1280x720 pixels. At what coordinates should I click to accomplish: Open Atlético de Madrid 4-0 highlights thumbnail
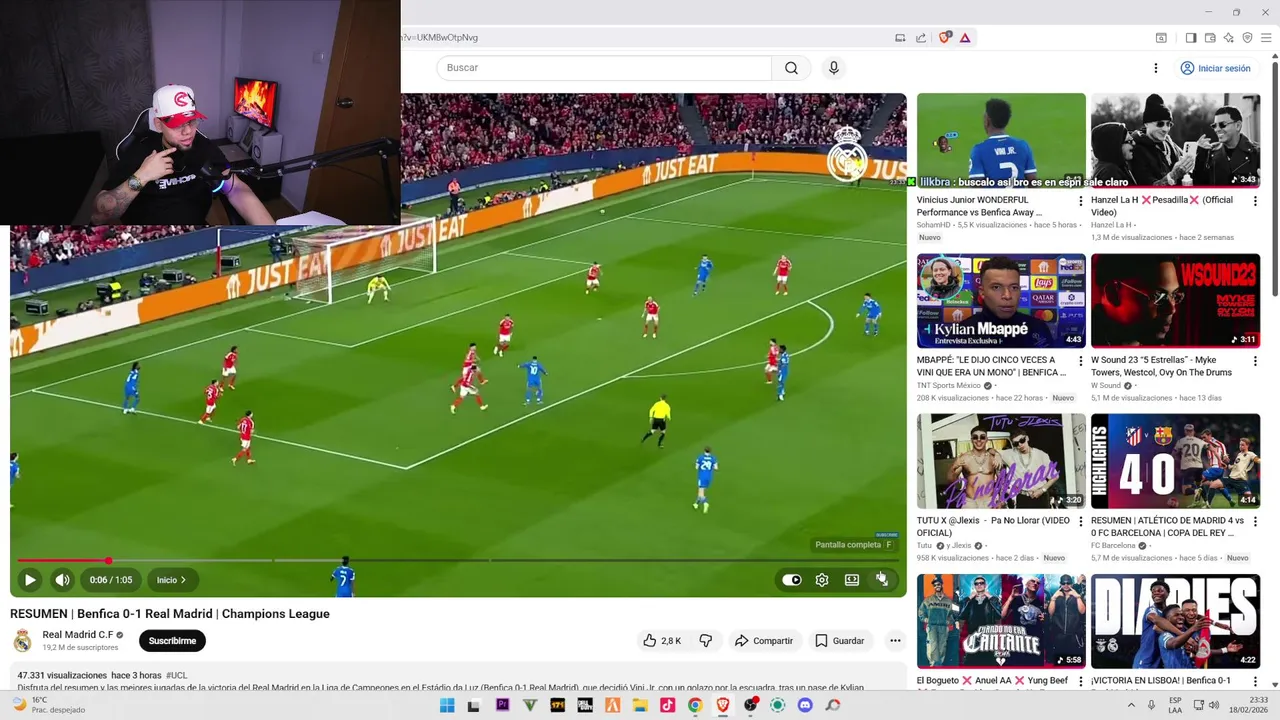(1175, 461)
